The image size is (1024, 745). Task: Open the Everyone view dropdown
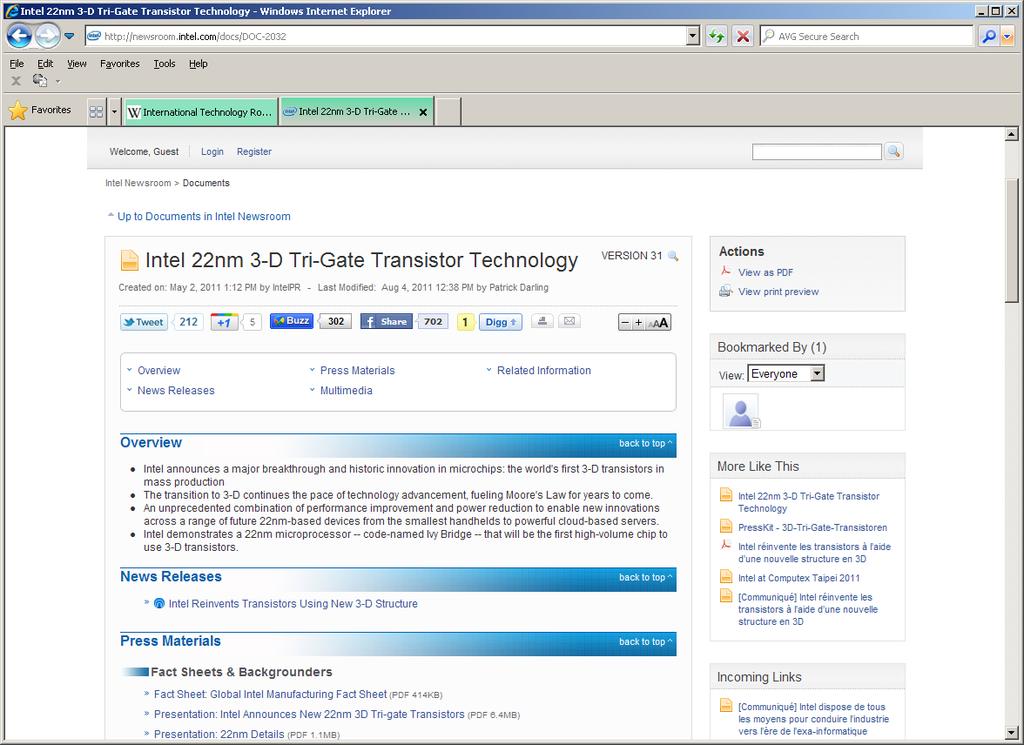786,373
